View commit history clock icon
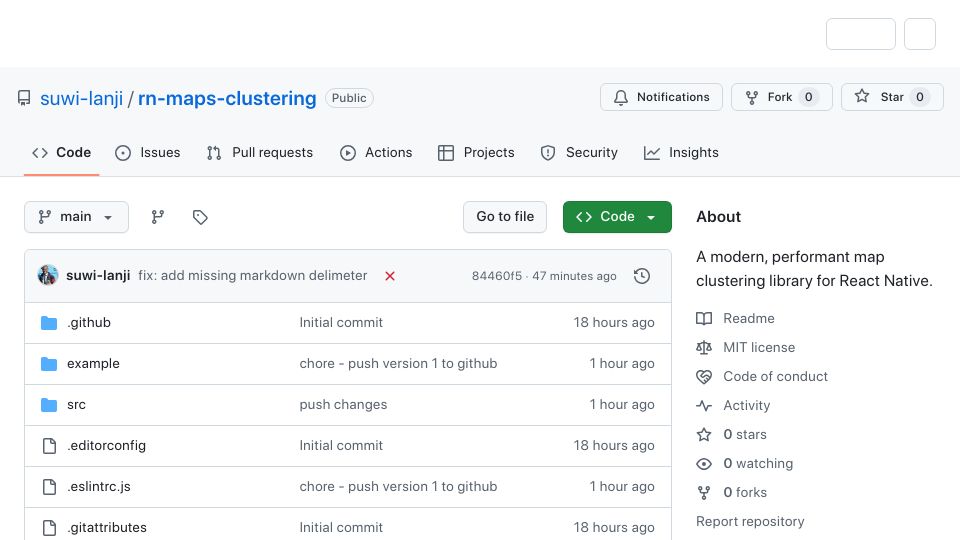The image size is (960, 540). tap(642, 276)
